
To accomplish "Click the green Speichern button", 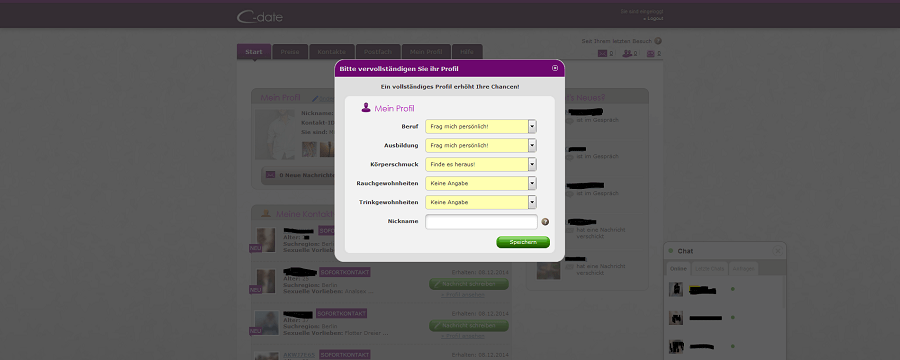I will tap(523, 242).
